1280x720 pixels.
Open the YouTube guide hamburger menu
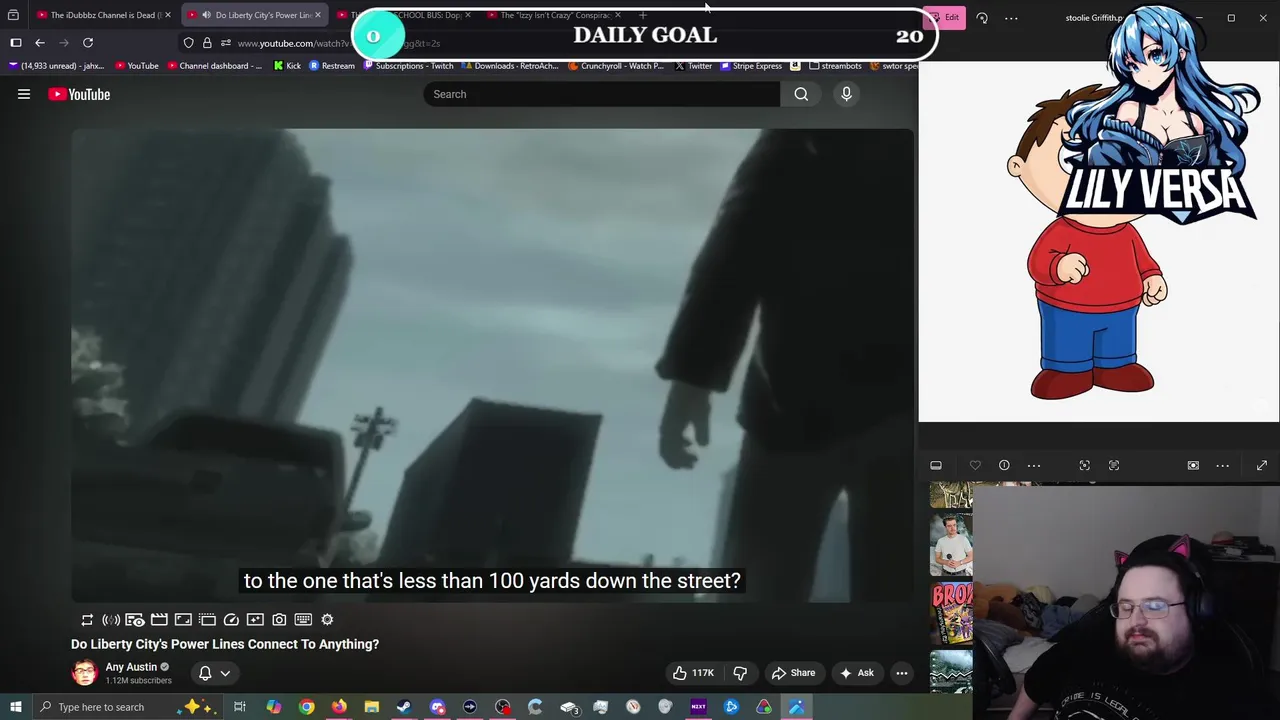(x=24, y=94)
